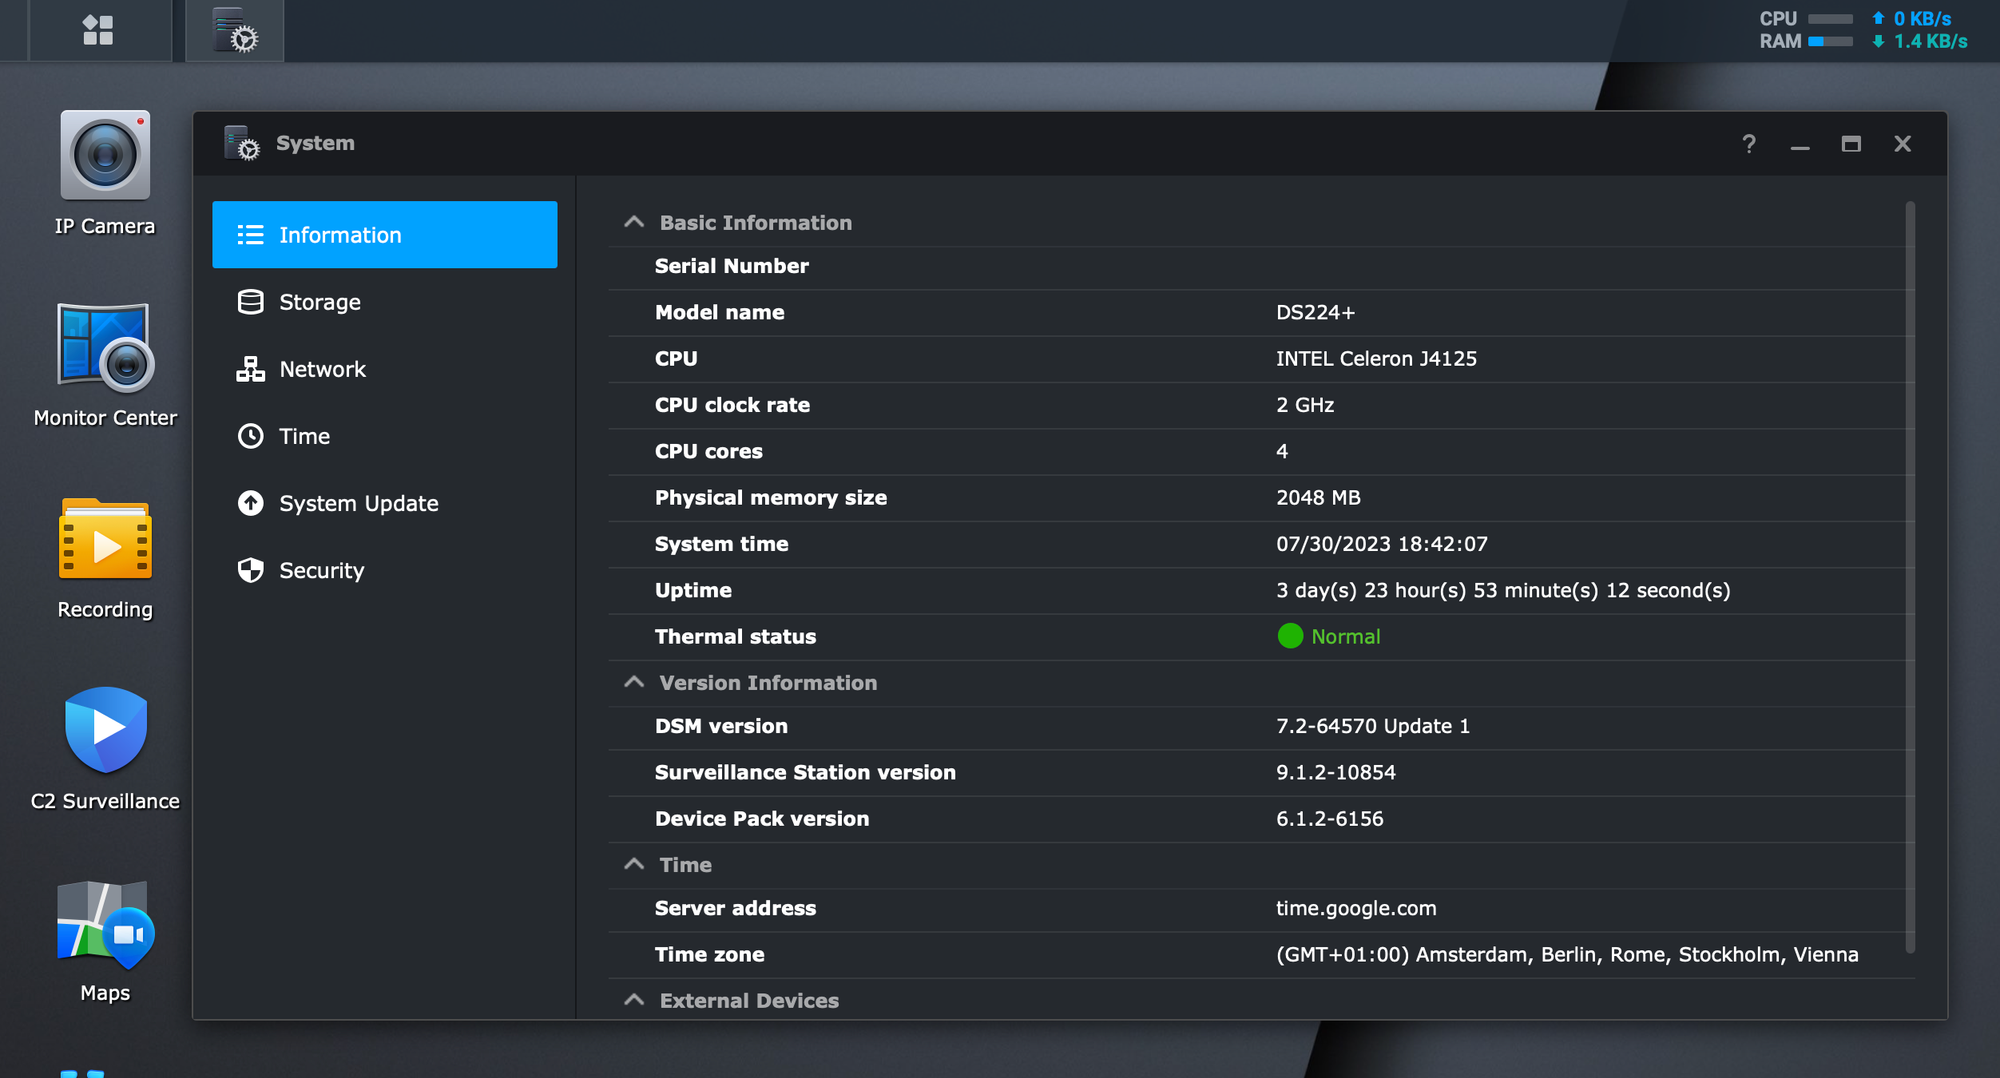
Task: Click the IP Camera desktop label
Action: click(105, 226)
